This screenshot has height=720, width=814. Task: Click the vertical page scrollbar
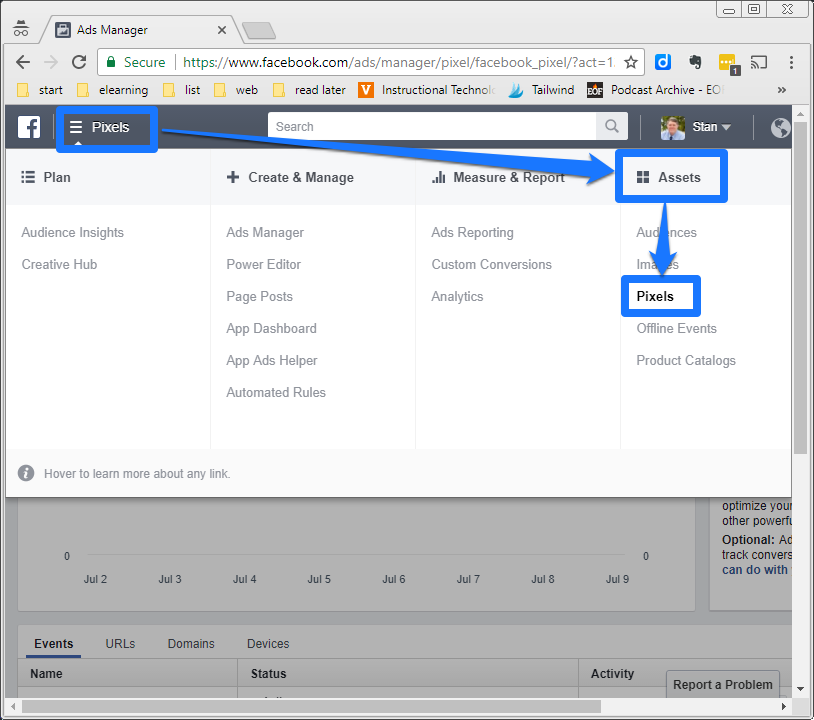pos(799,300)
